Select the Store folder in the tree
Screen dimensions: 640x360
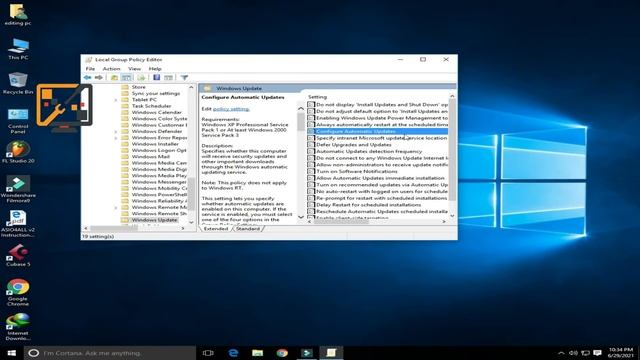(138, 87)
